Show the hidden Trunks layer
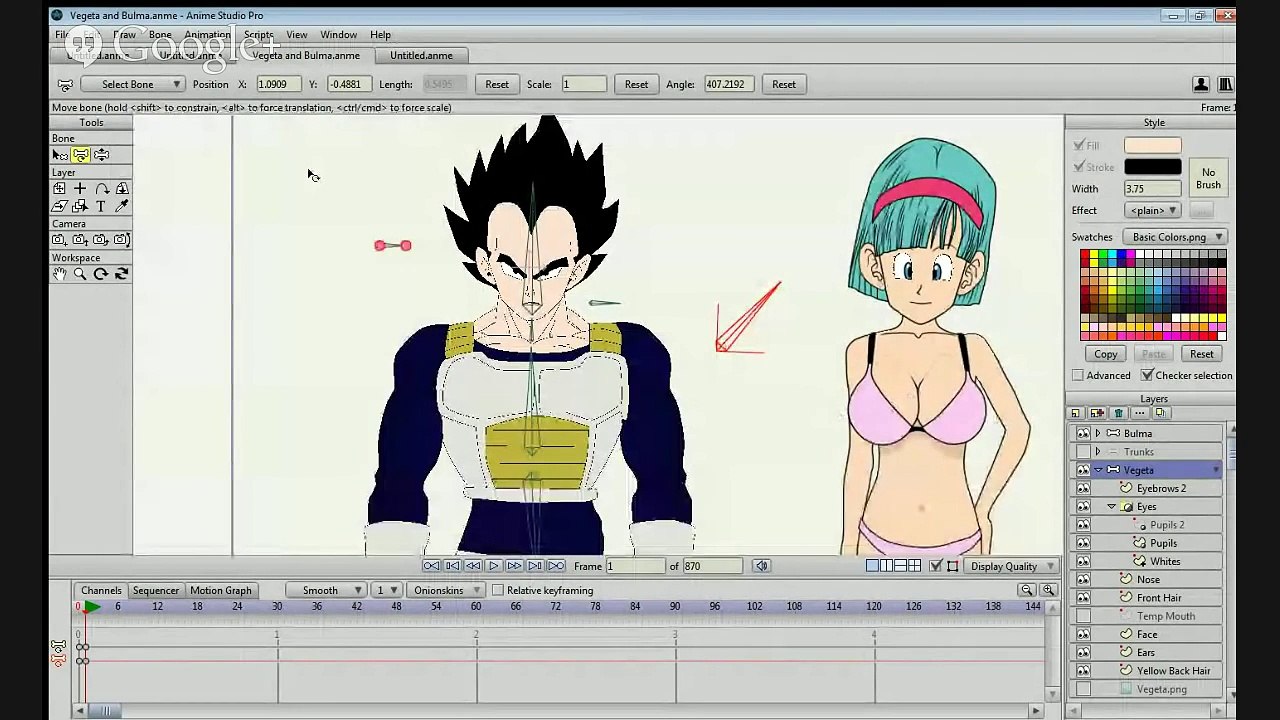This screenshot has width=1280, height=720. [x=1083, y=452]
